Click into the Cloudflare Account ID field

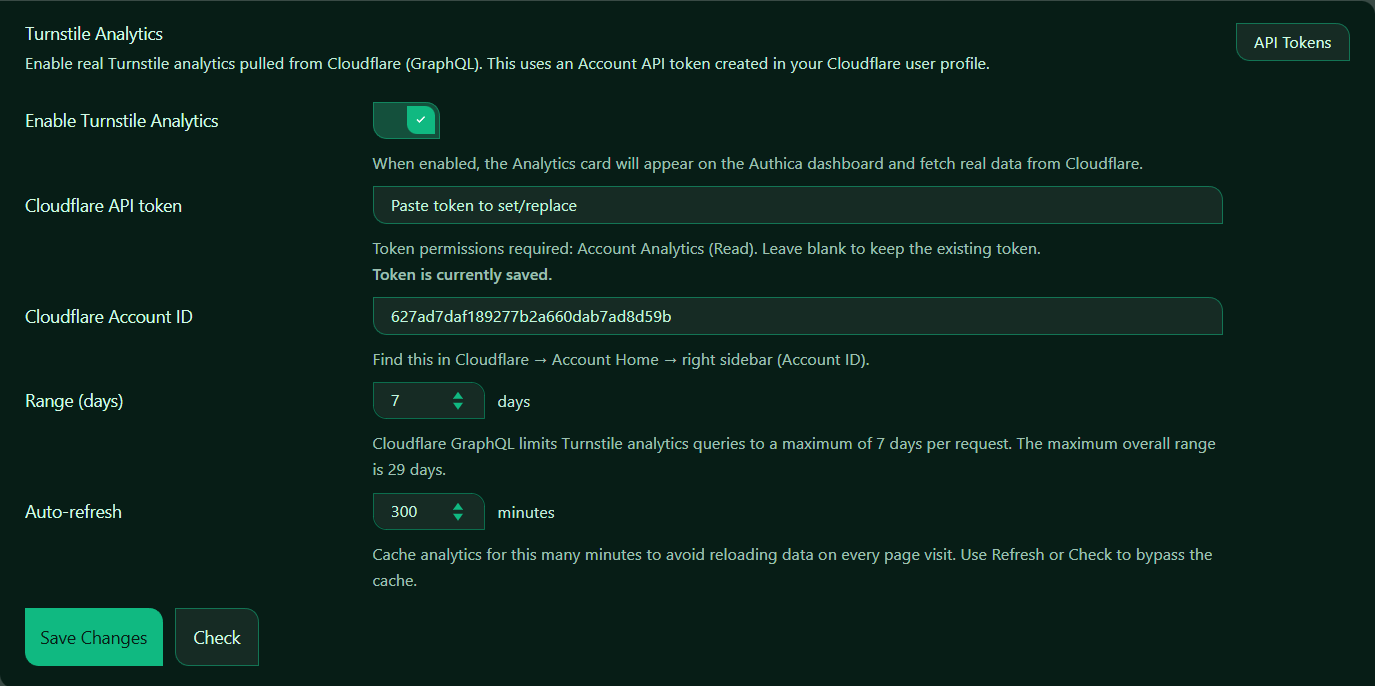click(797, 316)
